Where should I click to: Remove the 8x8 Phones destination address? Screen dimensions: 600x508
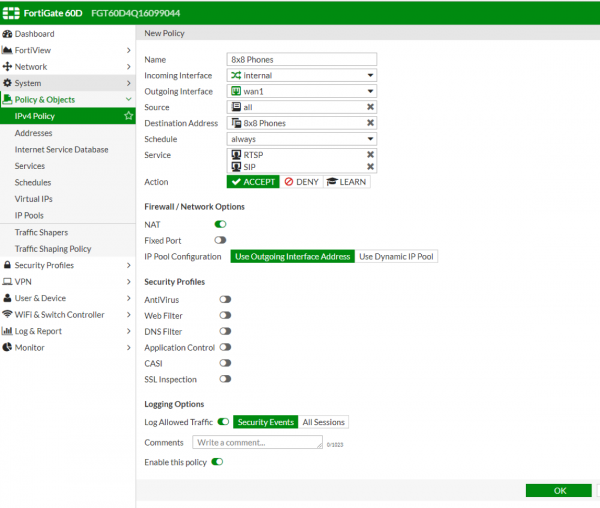[x=370, y=123]
